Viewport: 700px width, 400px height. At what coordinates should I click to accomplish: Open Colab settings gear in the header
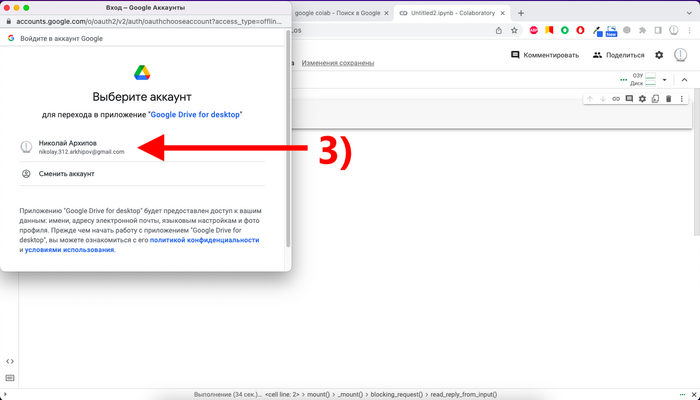(x=659, y=55)
